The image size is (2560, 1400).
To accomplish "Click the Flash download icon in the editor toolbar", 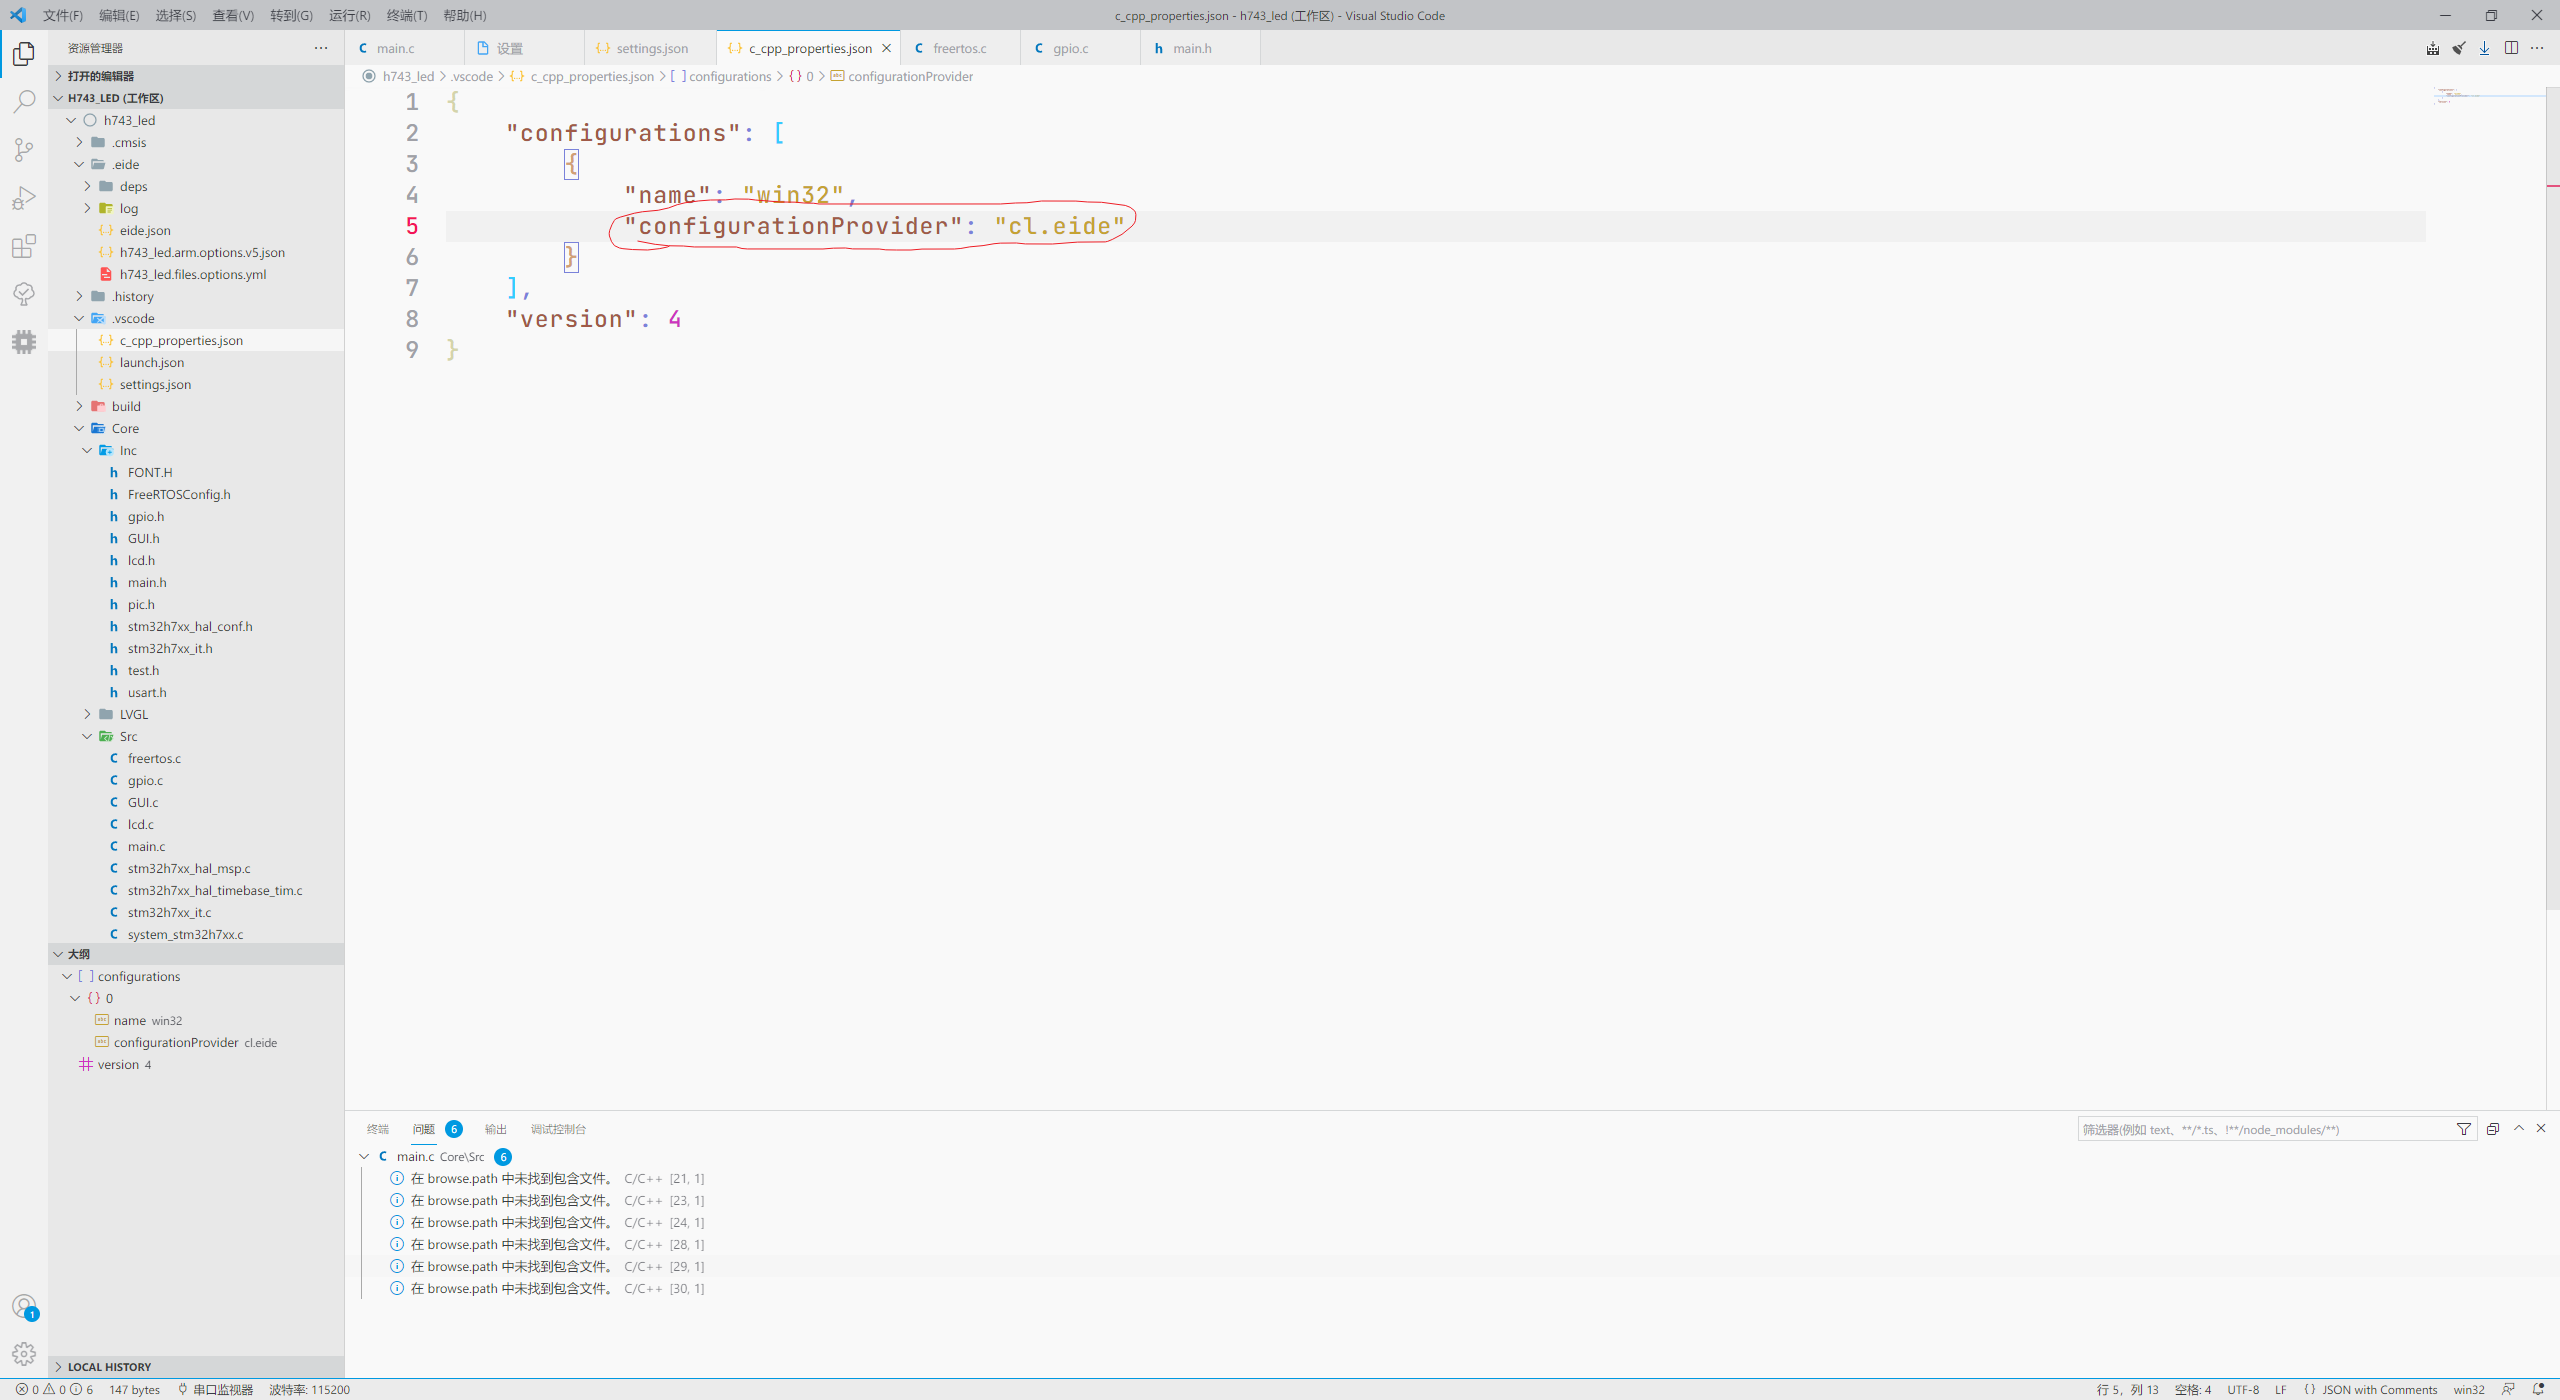I will tap(2483, 47).
